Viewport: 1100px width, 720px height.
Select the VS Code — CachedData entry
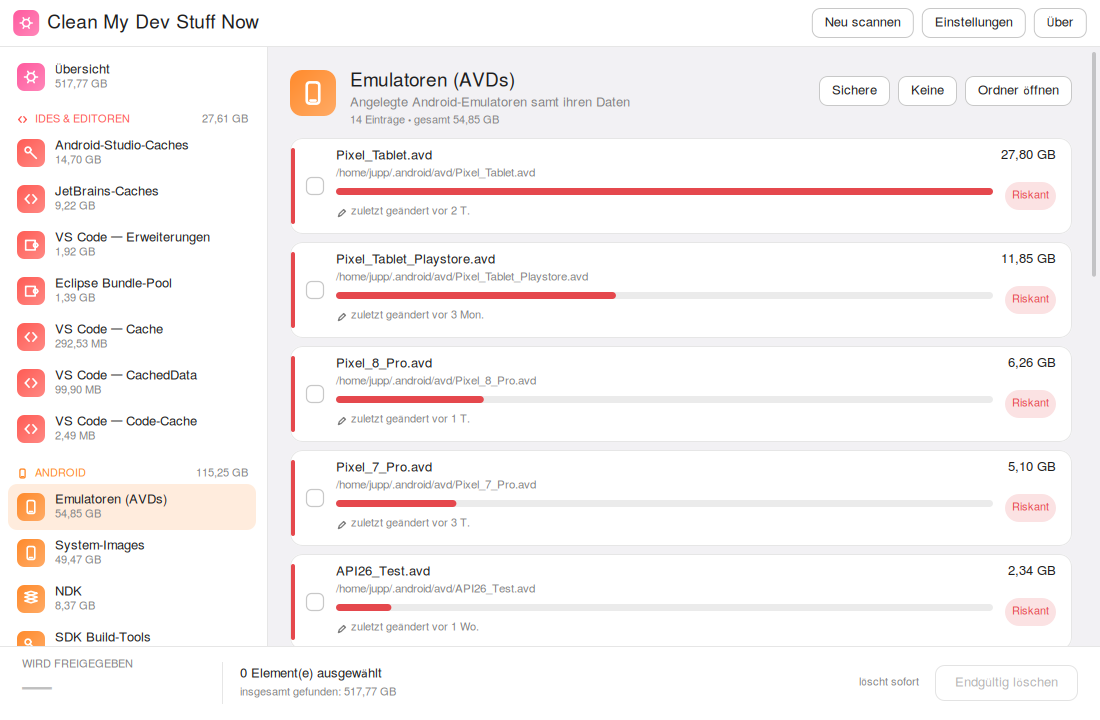(x=132, y=382)
